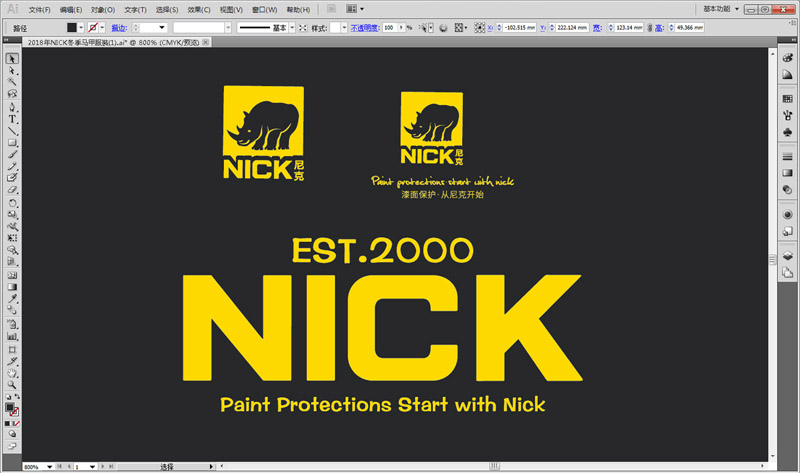Select the Eyedropper tool
The height and width of the screenshot is (473, 800).
pos(12,298)
